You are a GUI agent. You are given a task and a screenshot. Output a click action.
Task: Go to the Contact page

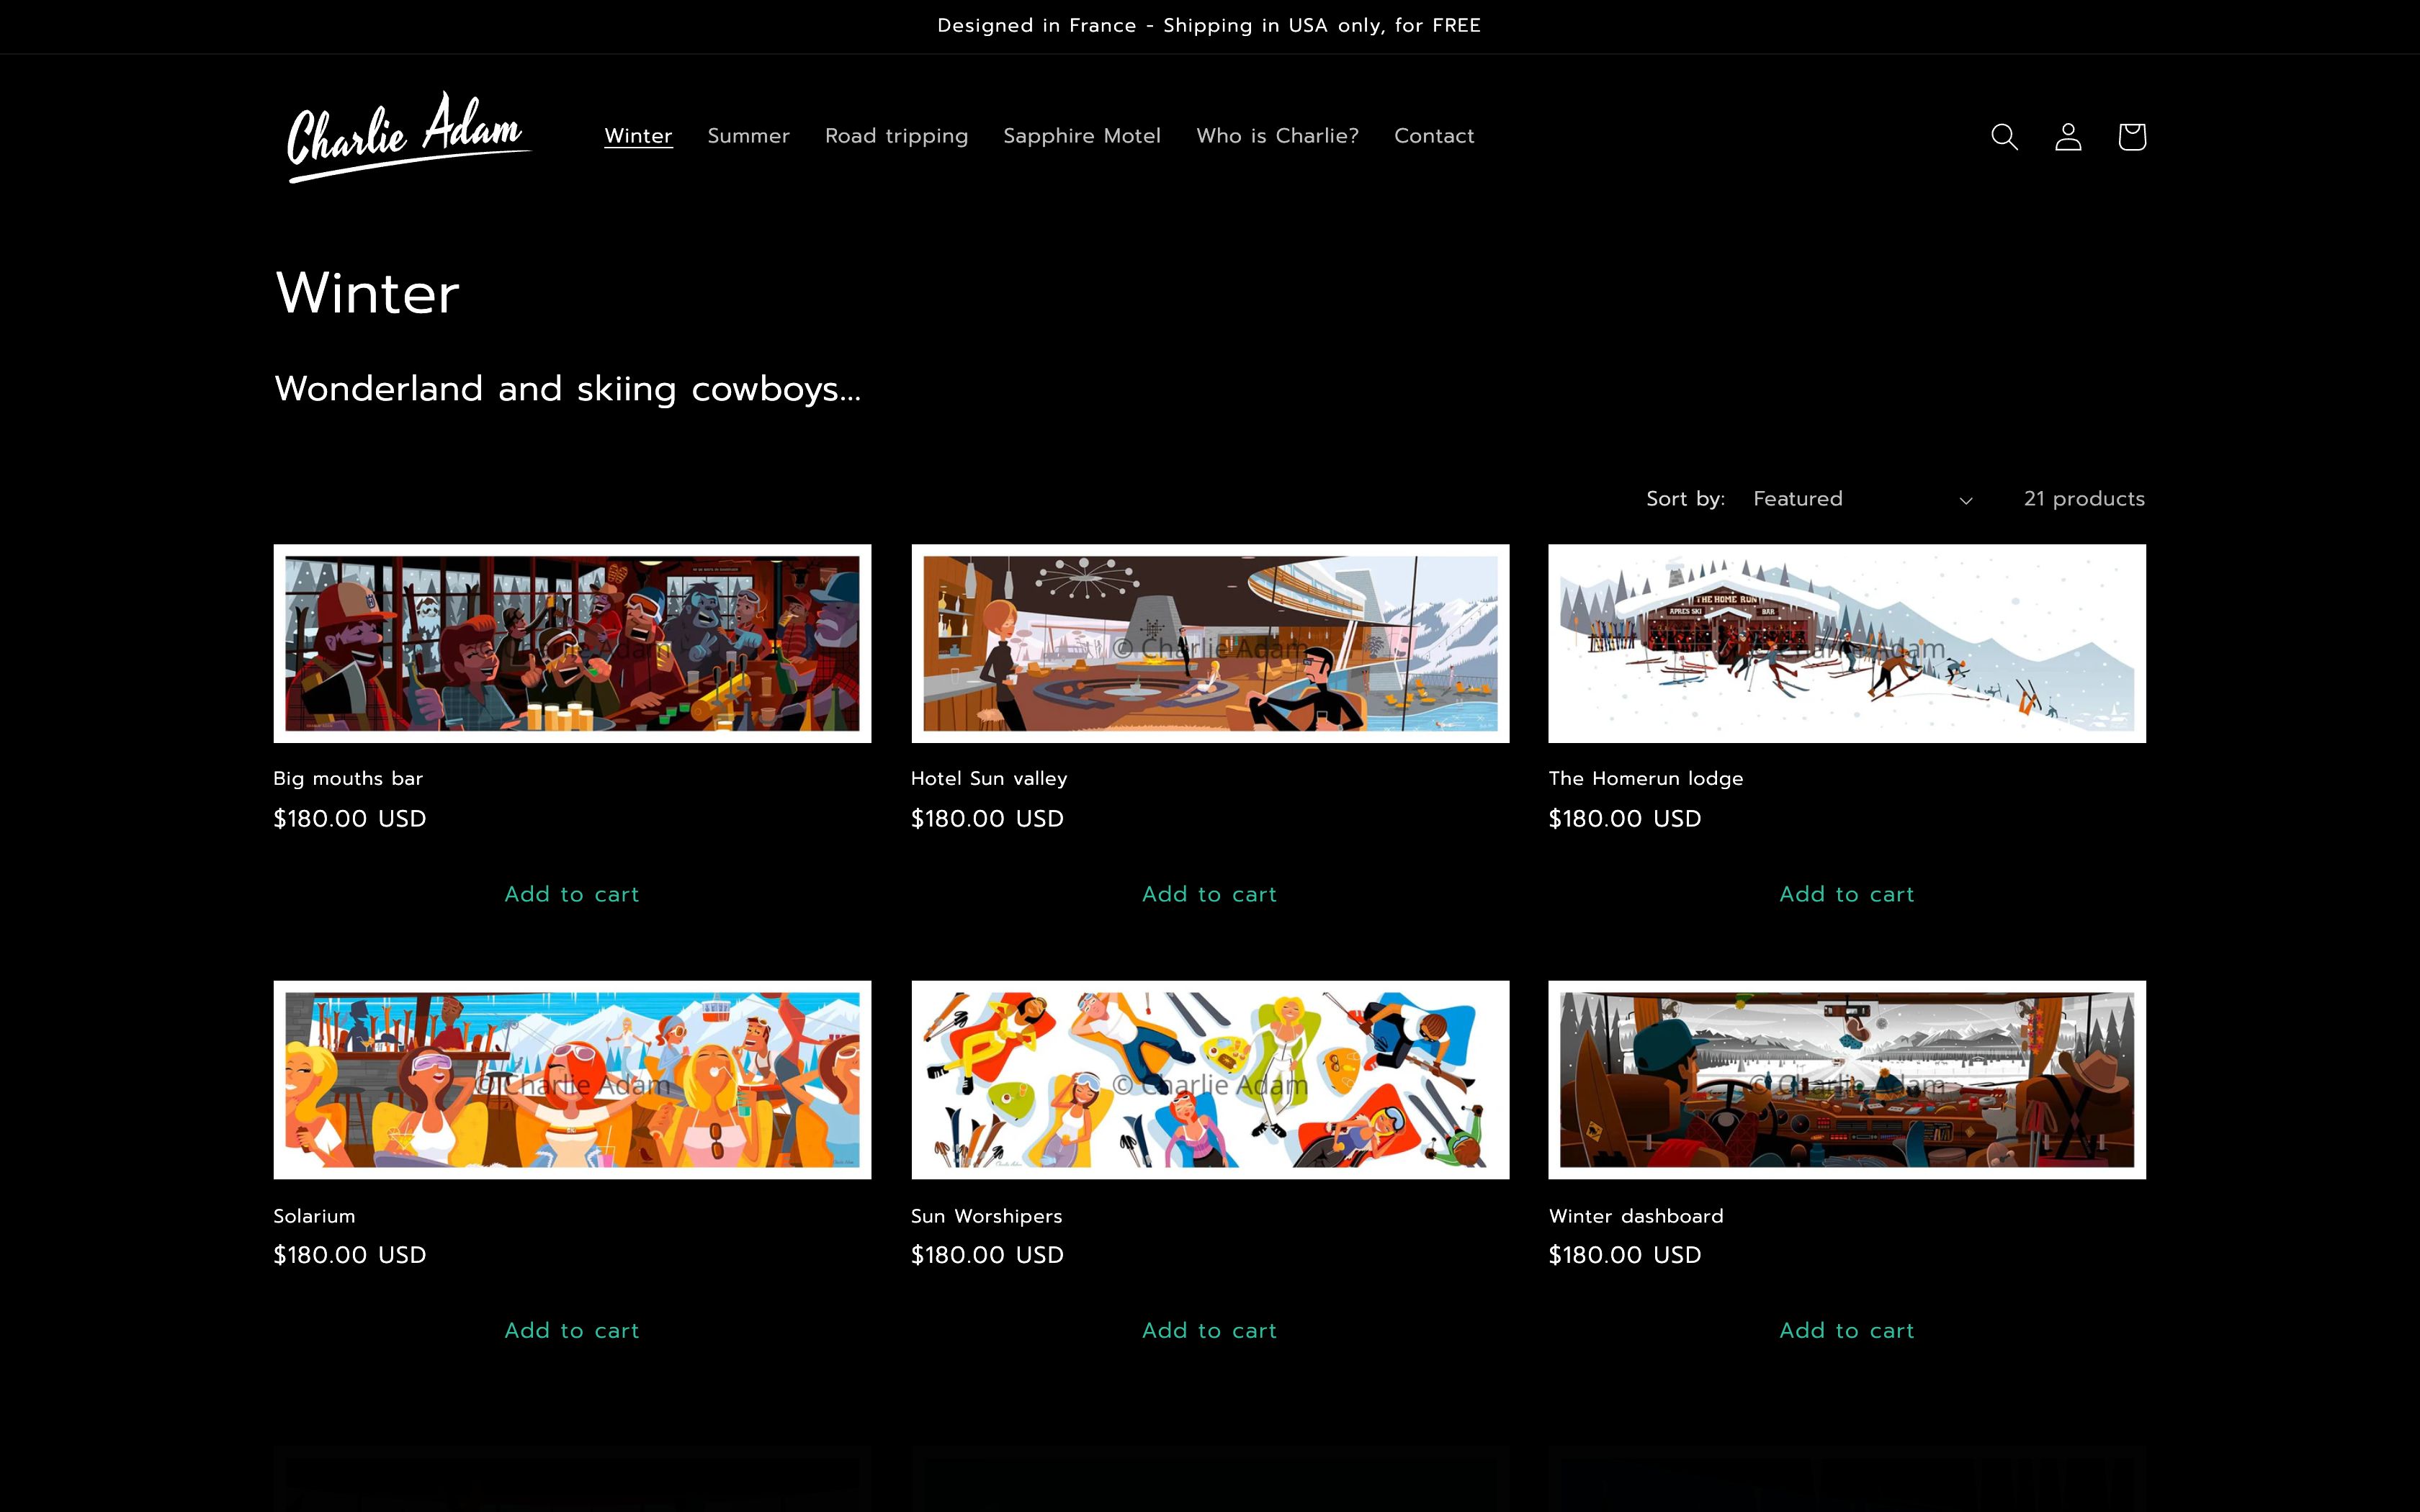click(1434, 136)
